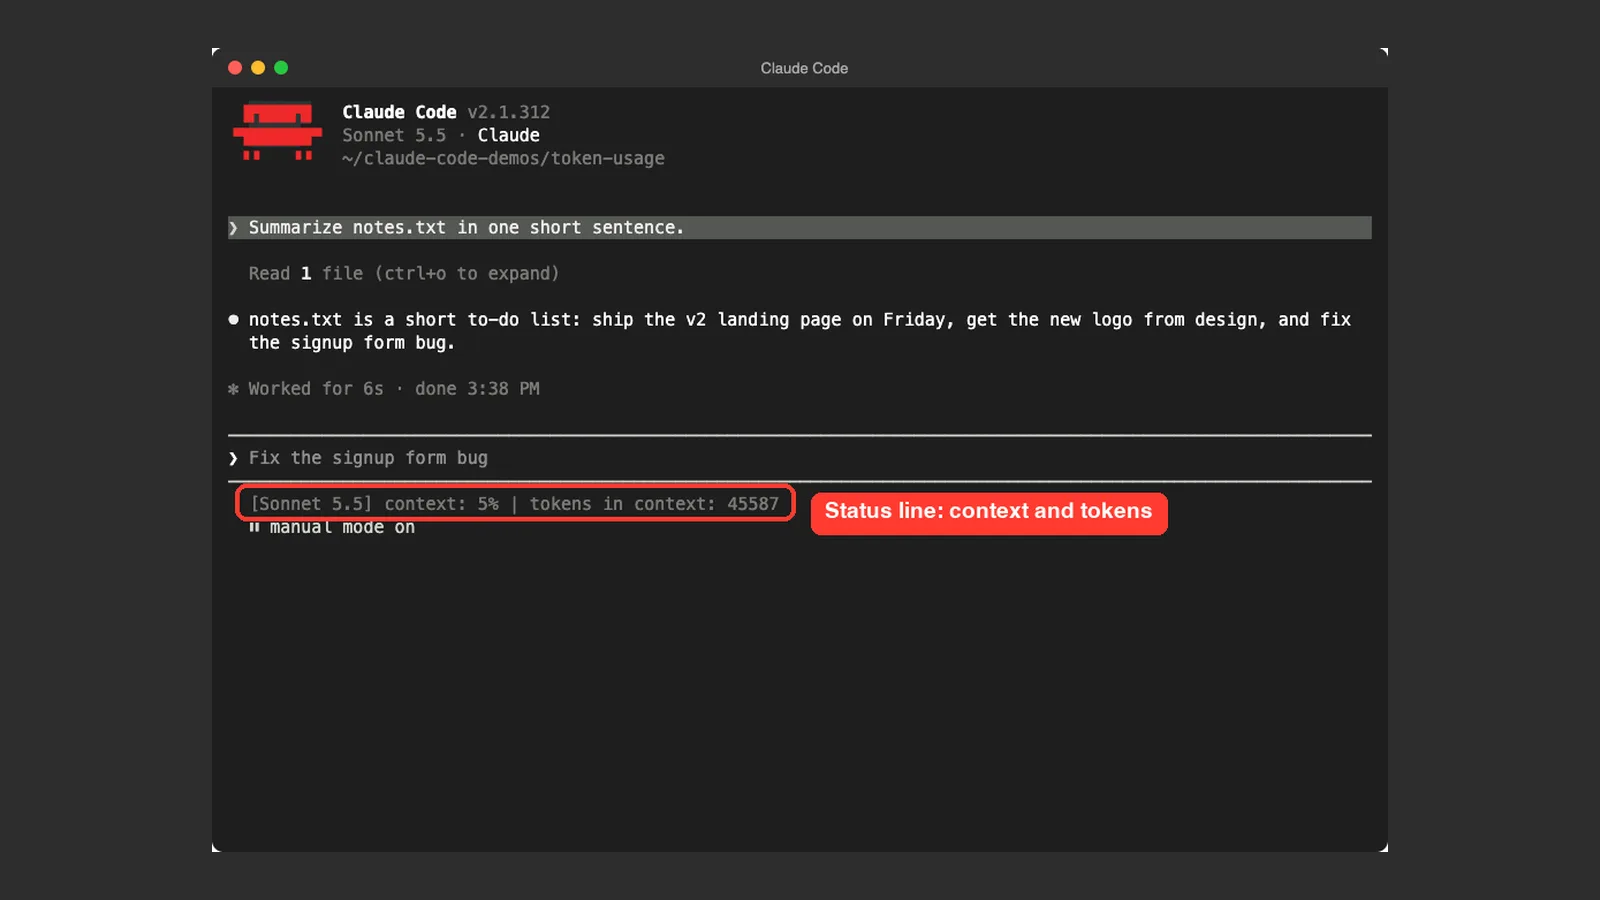The width and height of the screenshot is (1600, 900).
Task: Focus the input field containing 'Fix the signup form bug'
Action: [799, 458]
